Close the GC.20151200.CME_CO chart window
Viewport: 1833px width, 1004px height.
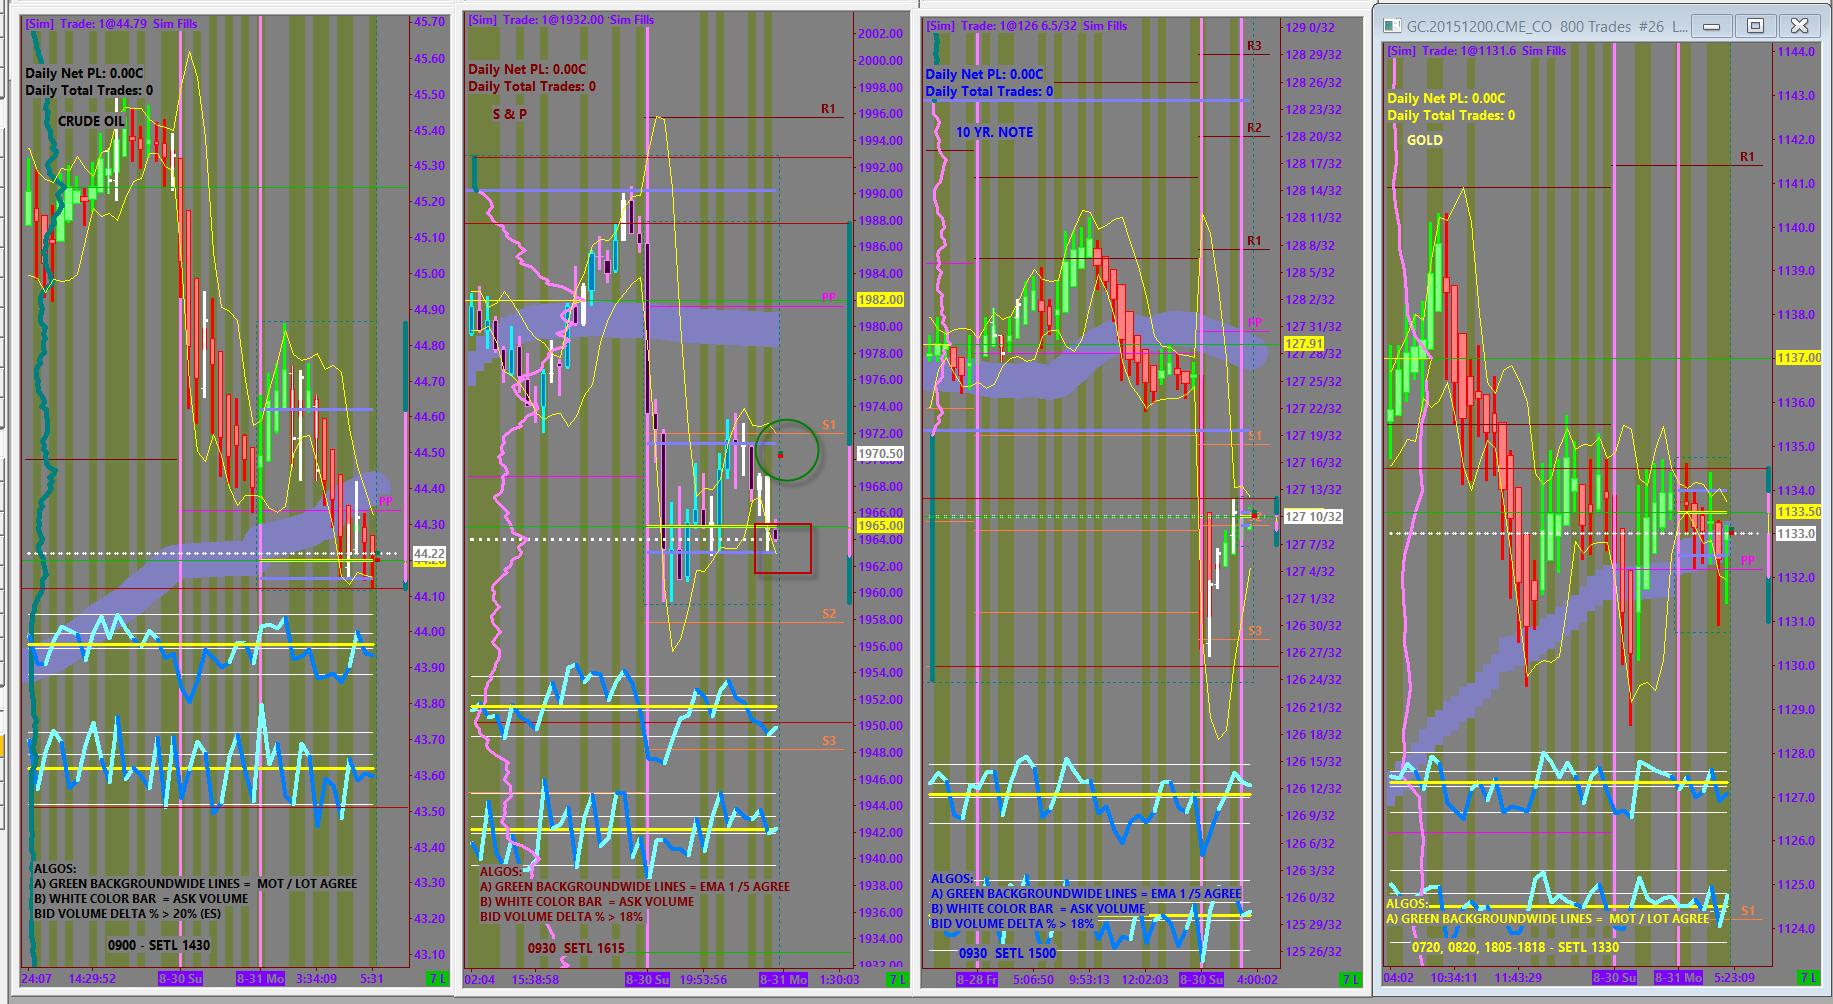point(1799,26)
